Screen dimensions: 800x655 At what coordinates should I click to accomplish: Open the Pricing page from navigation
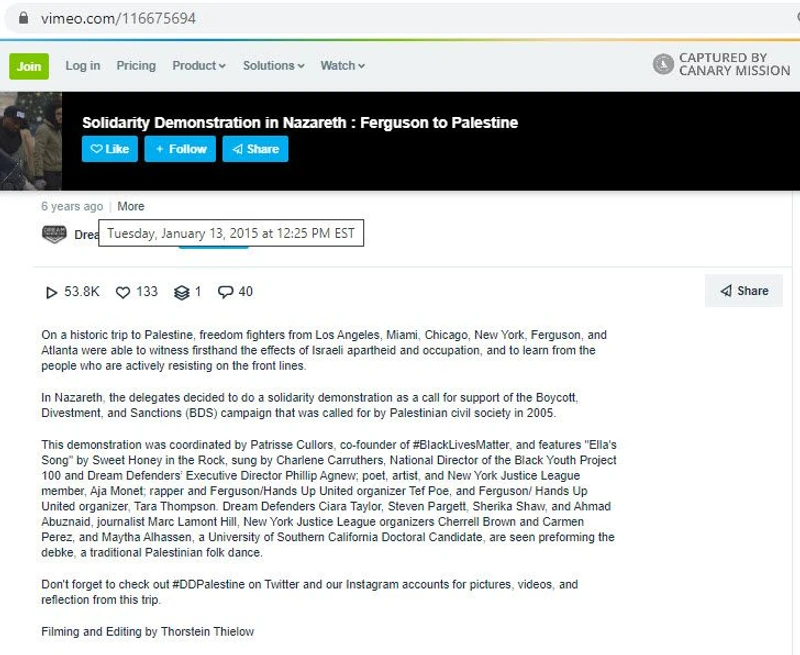tap(136, 66)
